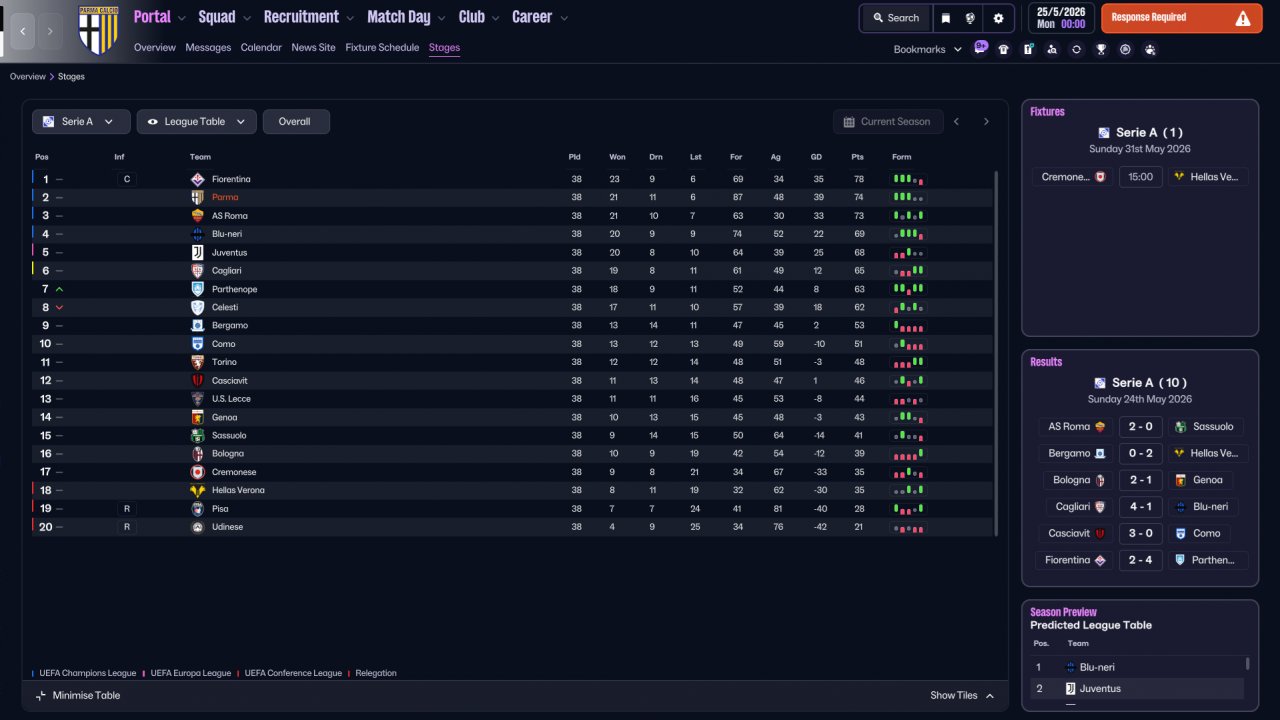Viewport: 1280px width, 720px height.
Task: Switch to the Calendar tab
Action: click(x=261, y=48)
